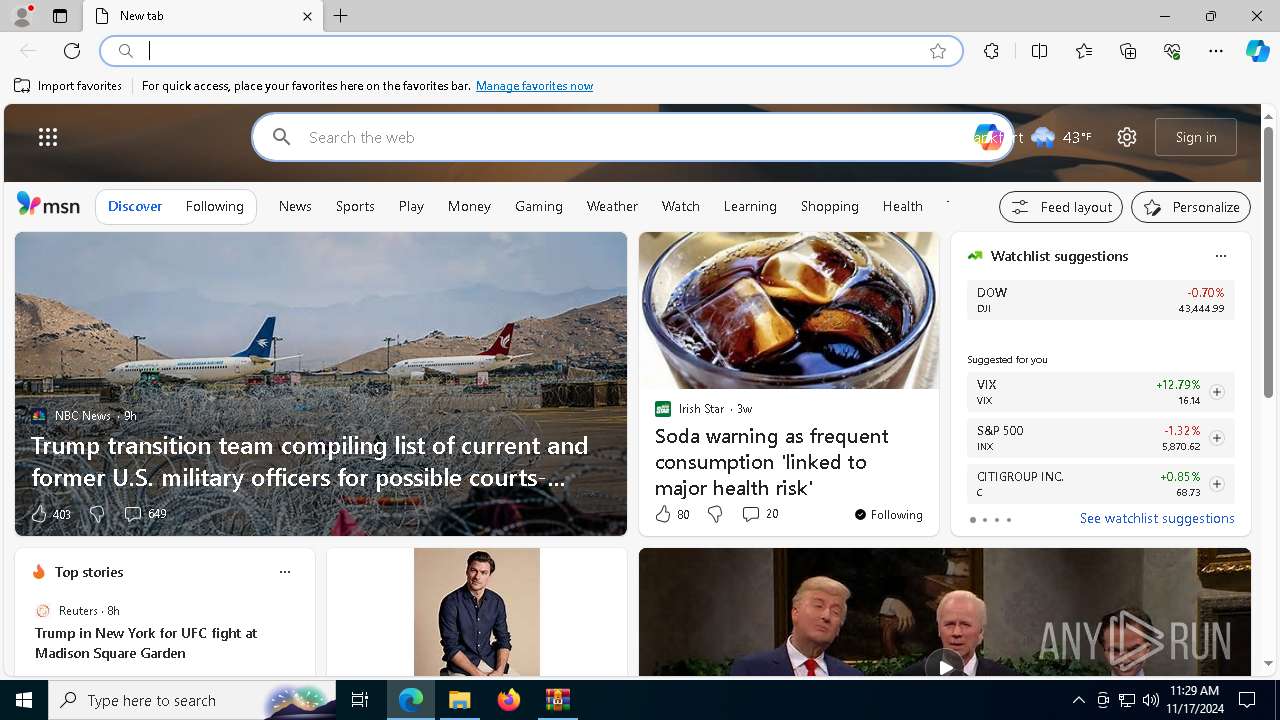Open the Soda warning article headline
This screenshot has width=1280, height=720.
(x=771, y=462)
